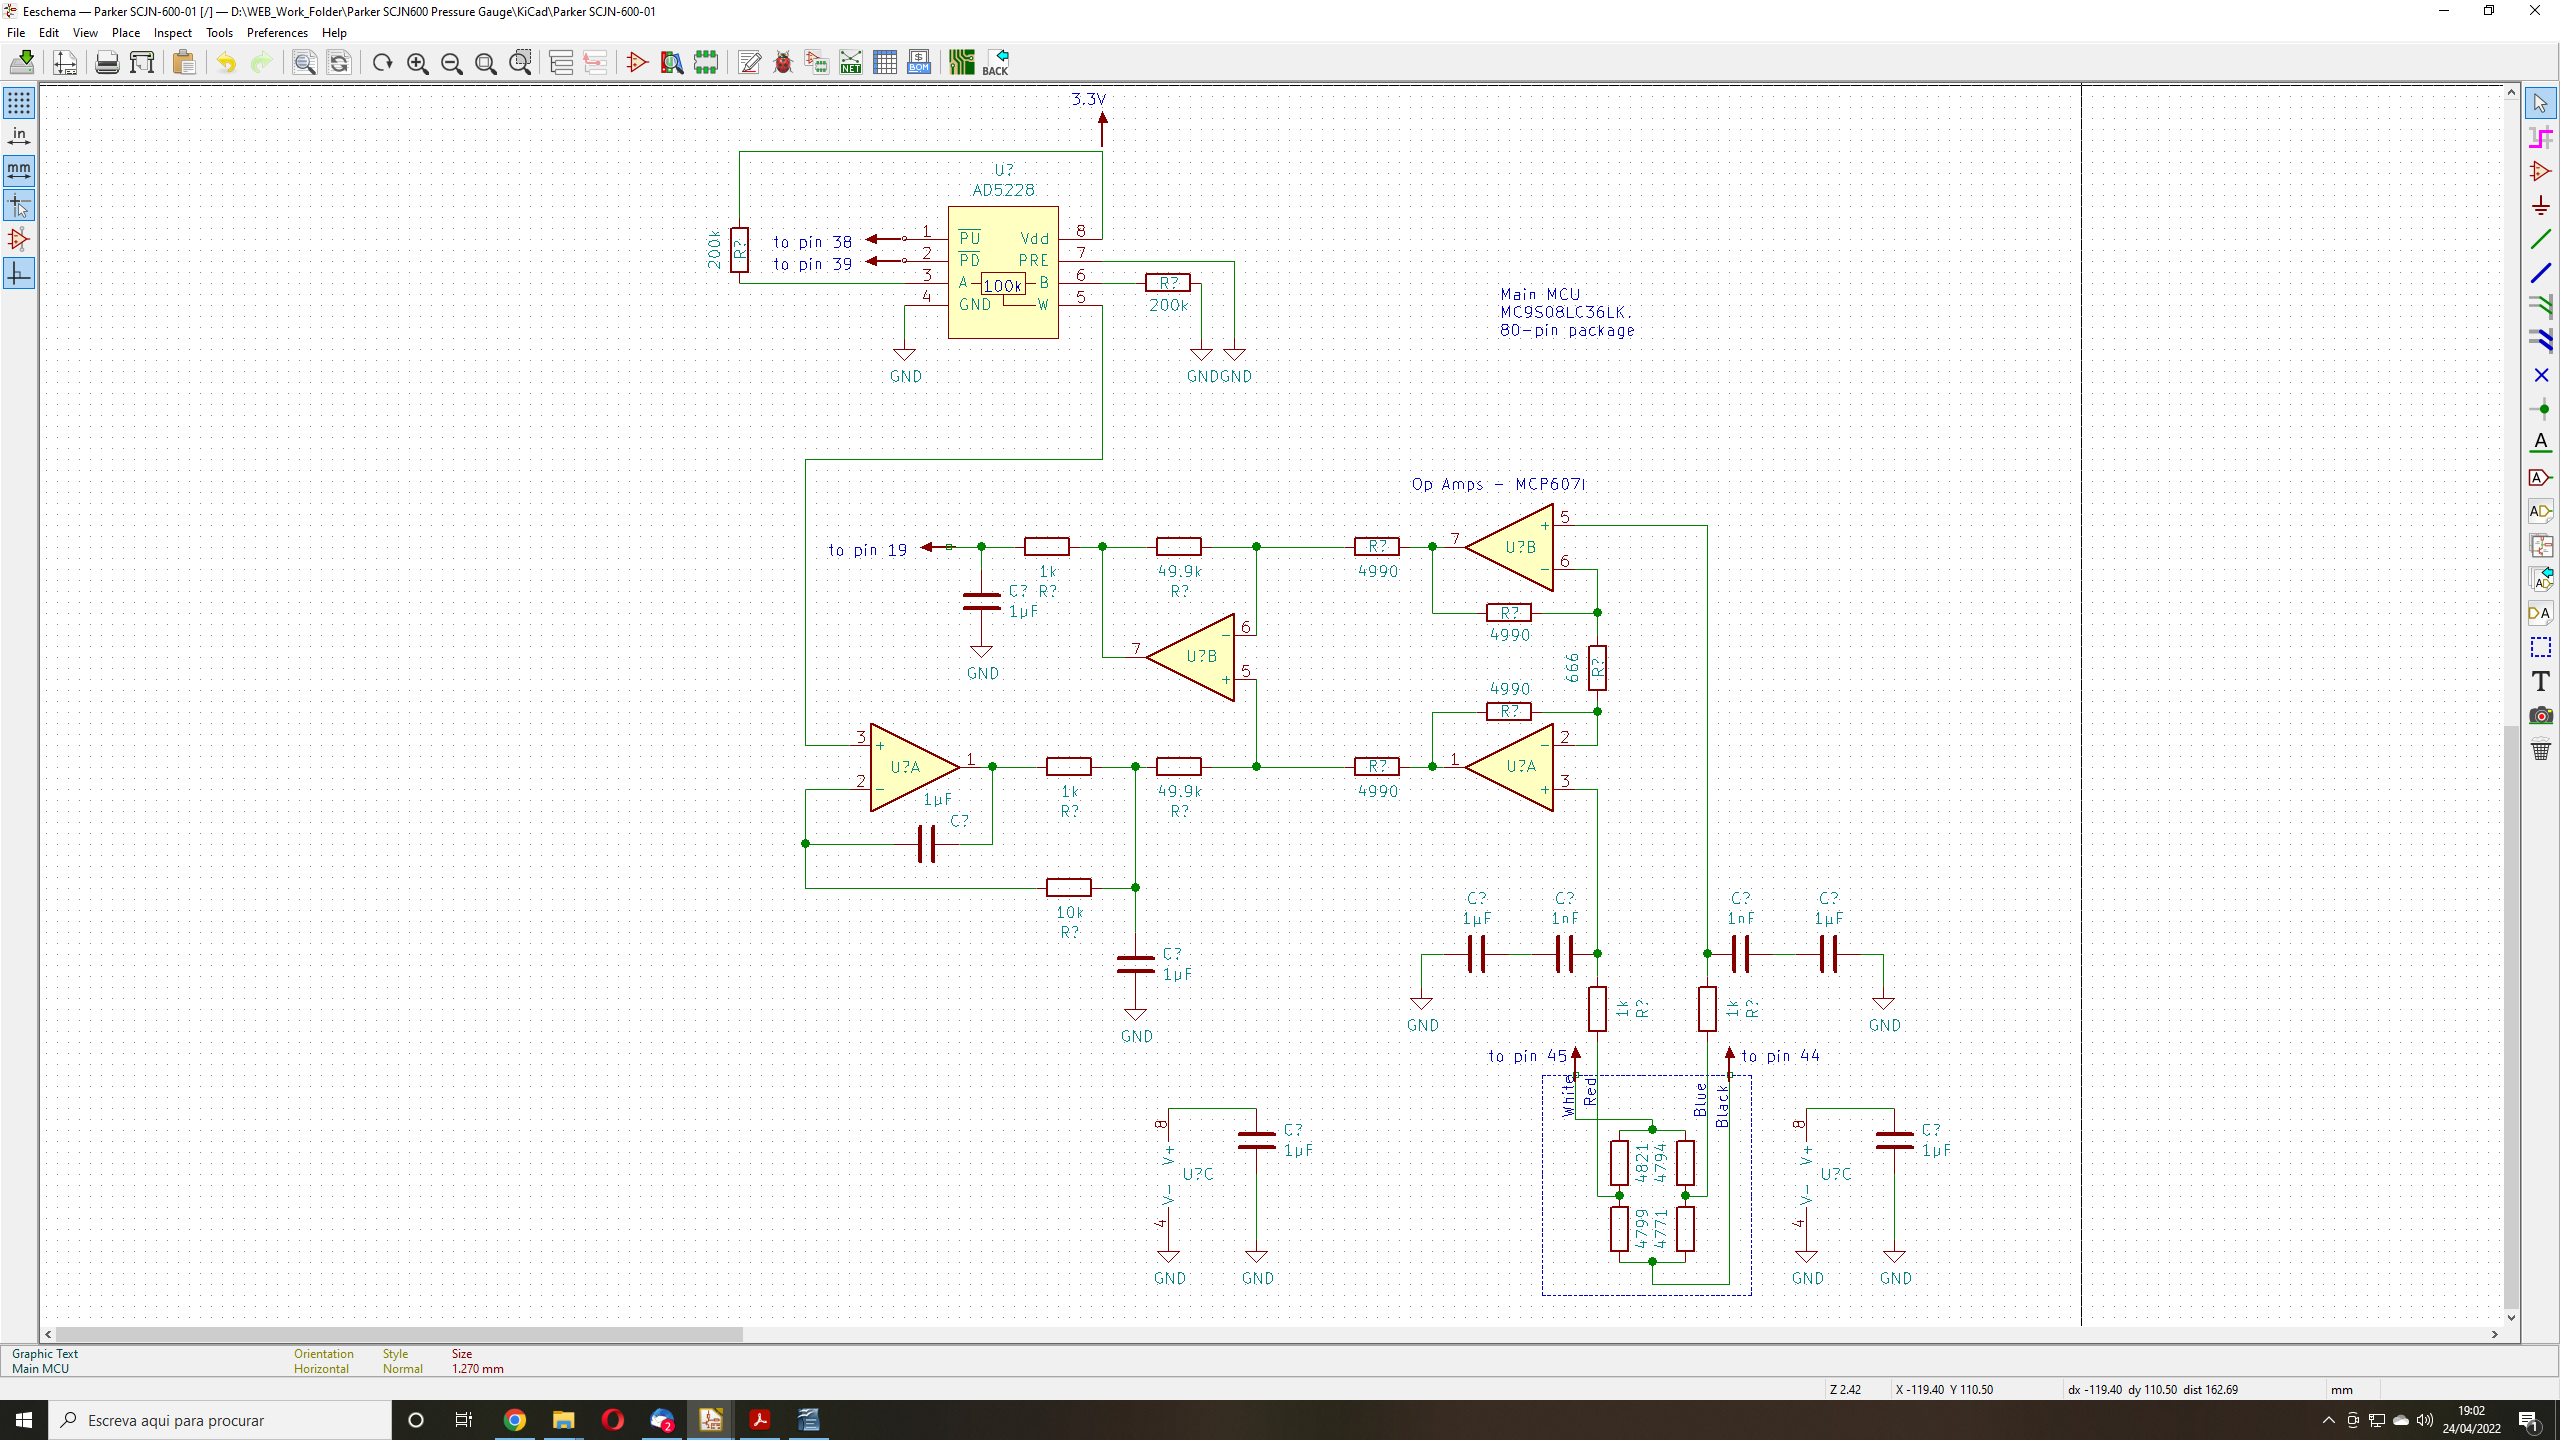Screen dimensions: 2560x1440
Task: Switch units to inches
Action: [19, 137]
